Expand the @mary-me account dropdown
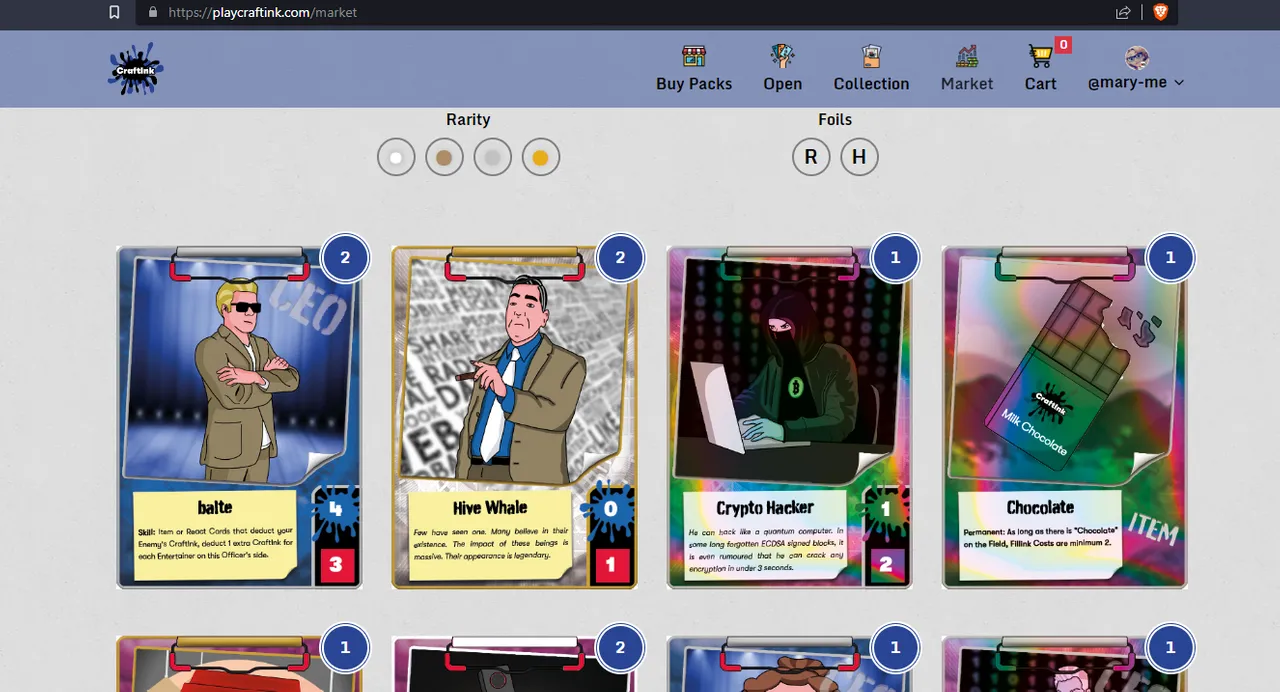 (1179, 83)
